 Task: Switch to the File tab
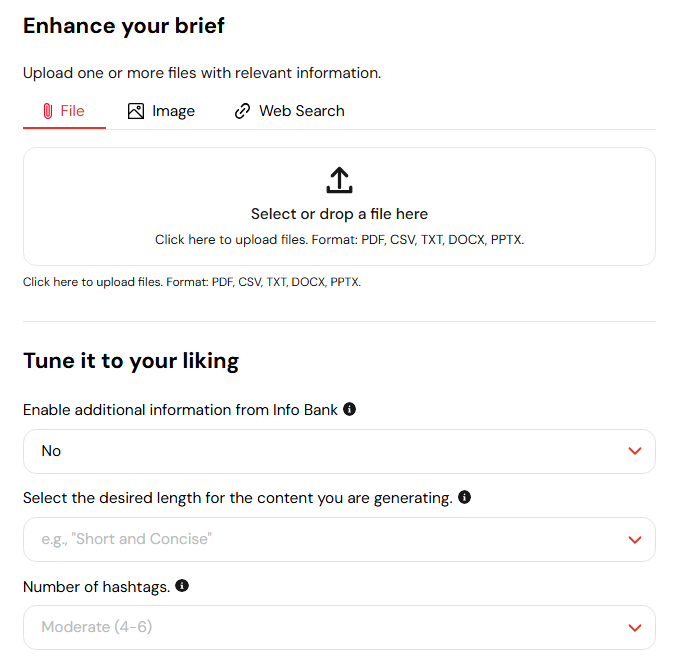[64, 111]
